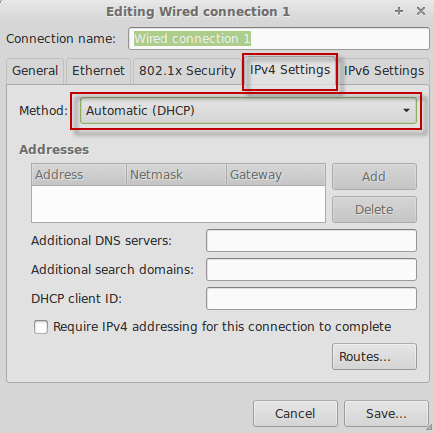Open the Ethernet tab
The image size is (434, 433).
(98, 71)
